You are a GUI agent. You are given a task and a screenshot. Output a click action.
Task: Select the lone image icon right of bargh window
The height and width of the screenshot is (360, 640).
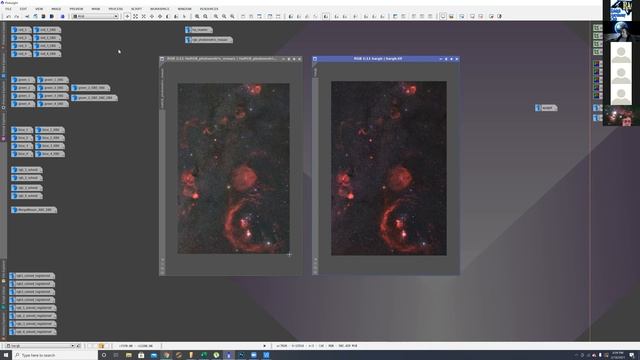[x=546, y=108]
